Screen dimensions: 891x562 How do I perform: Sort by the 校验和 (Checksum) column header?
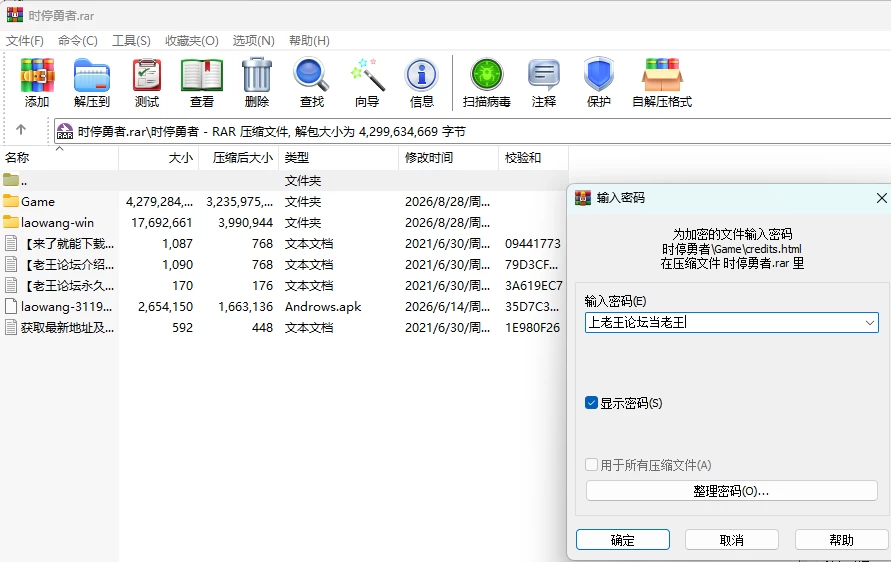(x=534, y=158)
